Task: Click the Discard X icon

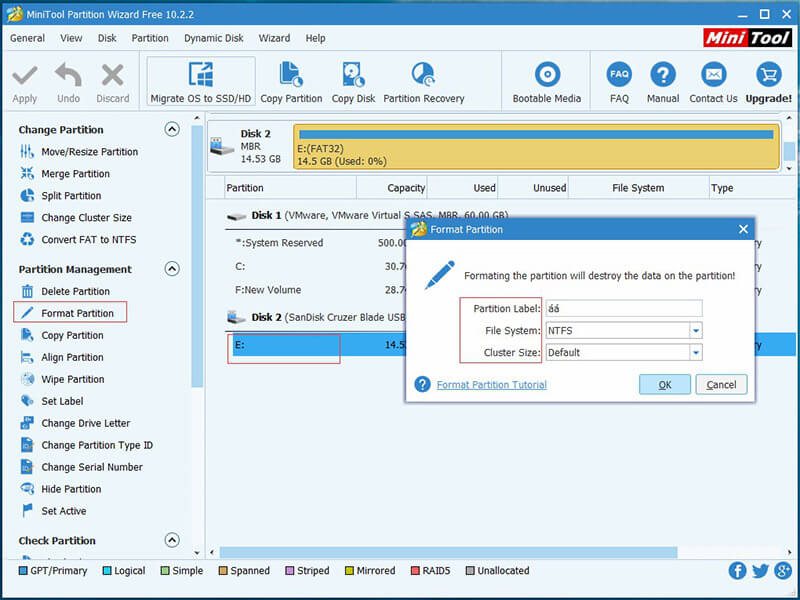Action: pyautogui.click(x=112, y=76)
